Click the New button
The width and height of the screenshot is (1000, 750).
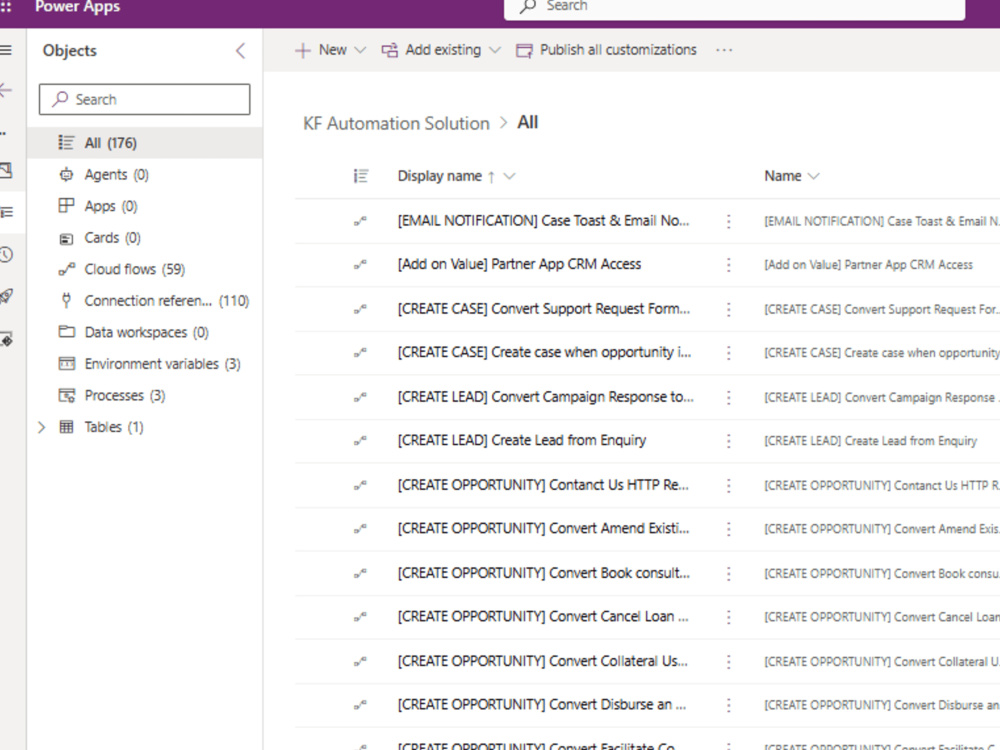point(321,50)
